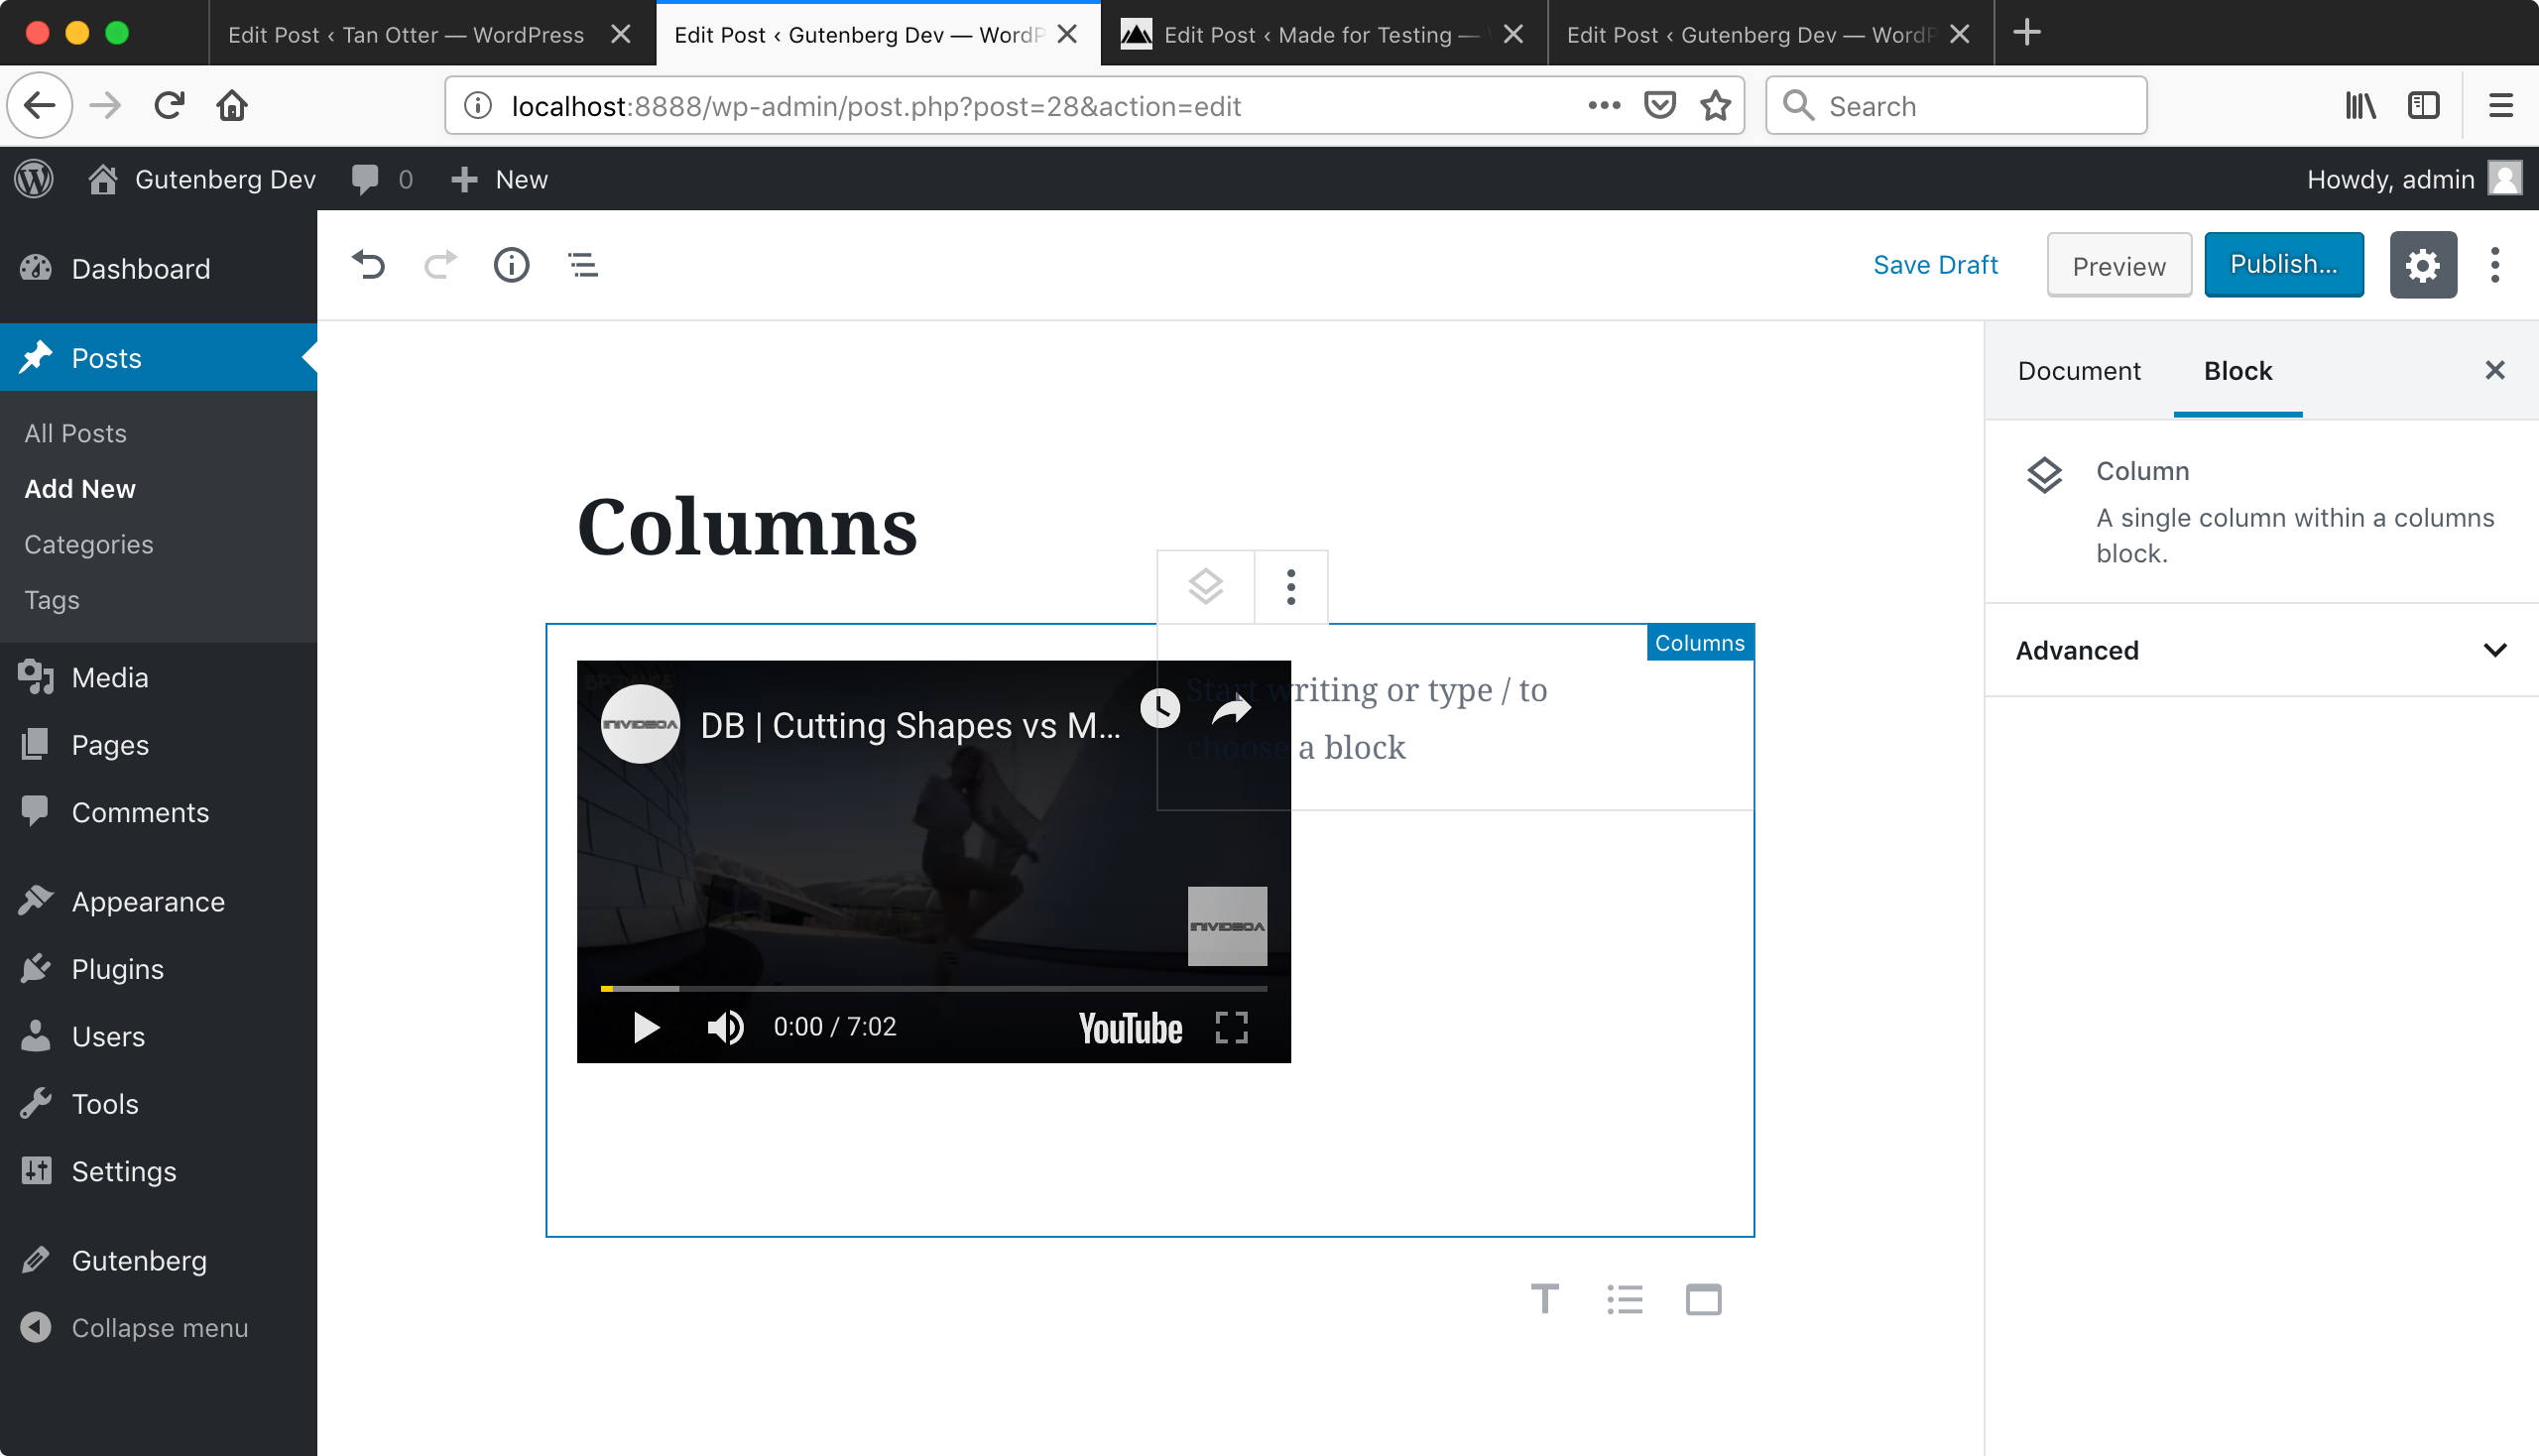Insert List block shortcut icon
Viewport: 2539px width, 1456px height.
pyautogui.click(x=1624, y=1299)
